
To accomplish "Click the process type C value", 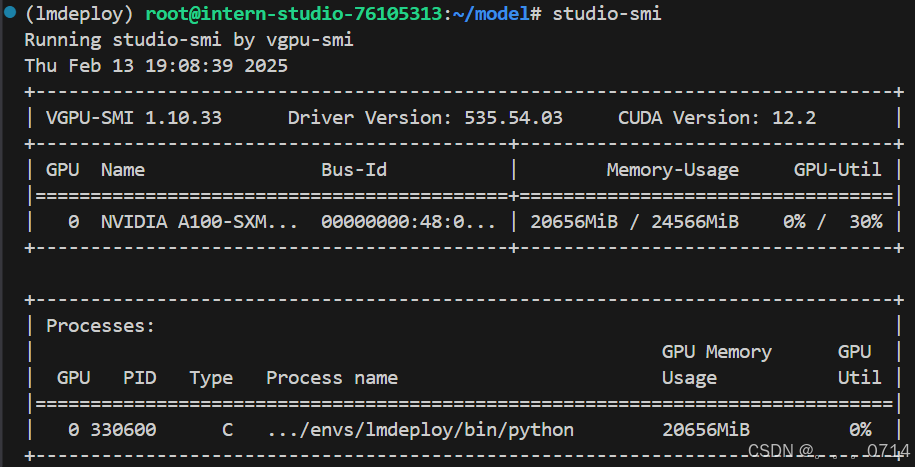I will click(x=228, y=430).
